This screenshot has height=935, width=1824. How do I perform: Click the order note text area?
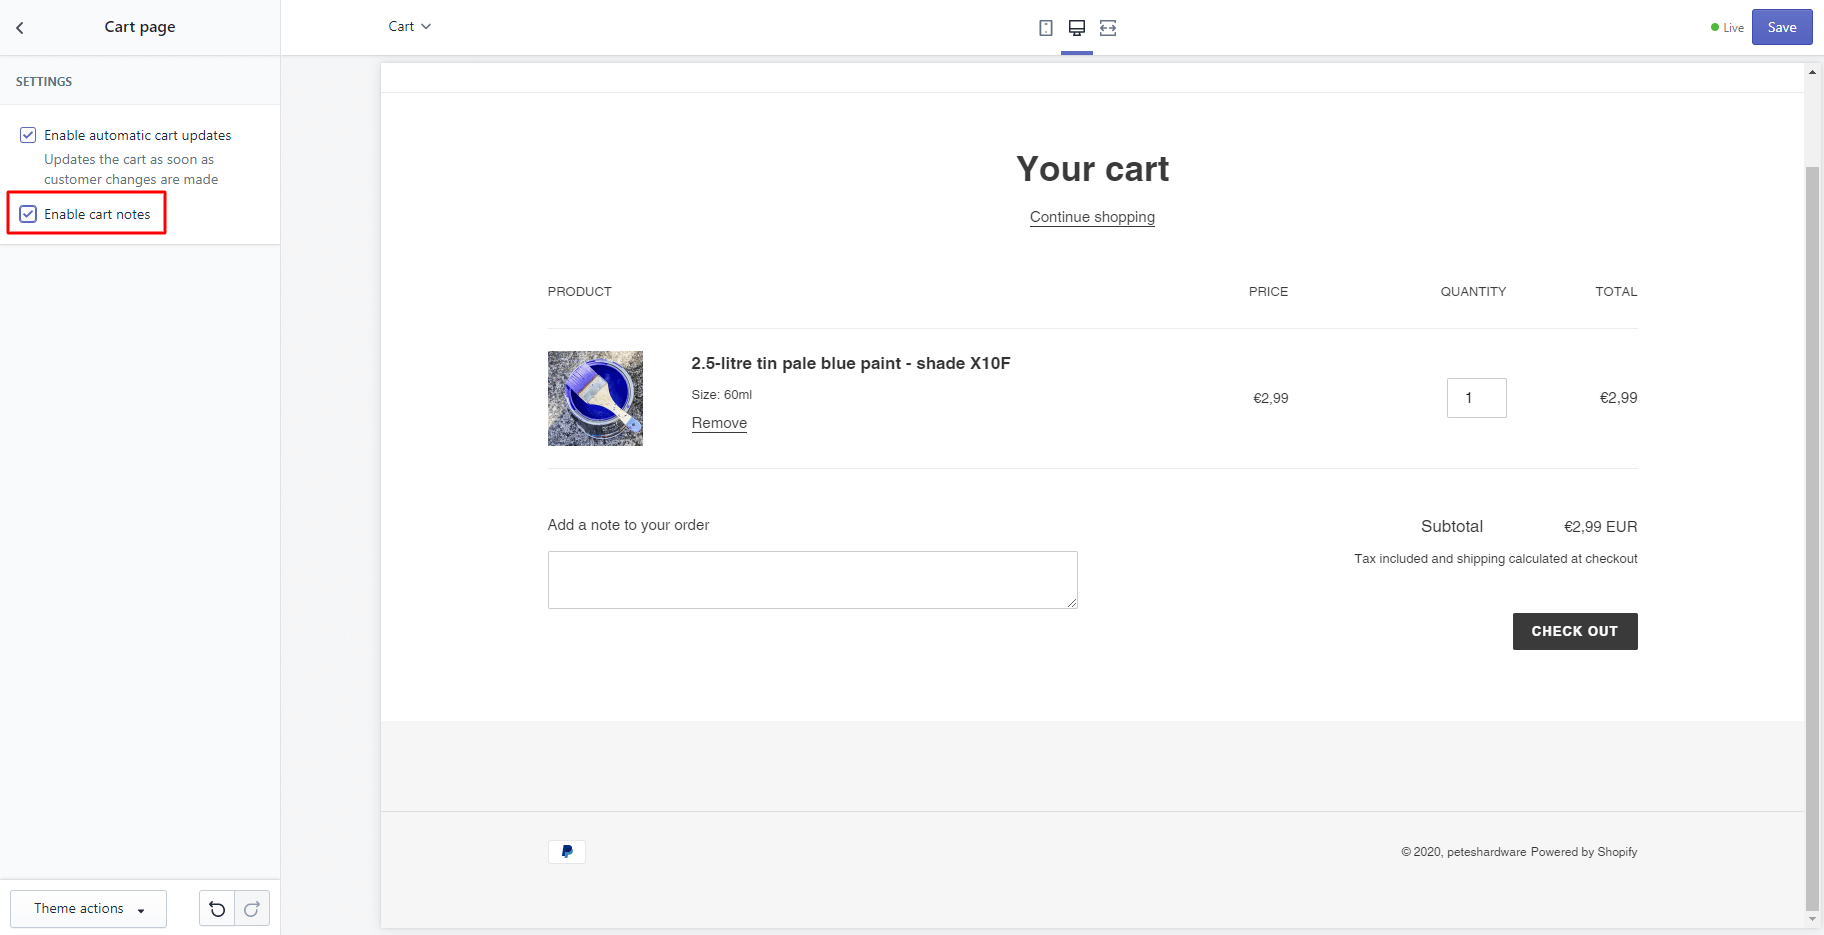812,579
